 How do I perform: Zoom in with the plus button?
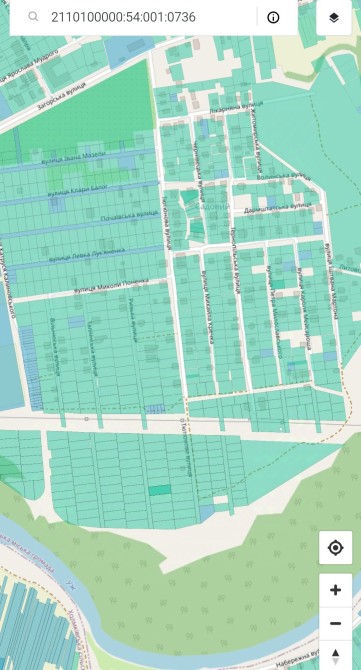(335, 590)
